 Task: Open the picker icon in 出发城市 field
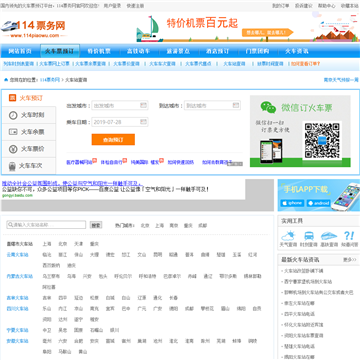(144, 105)
